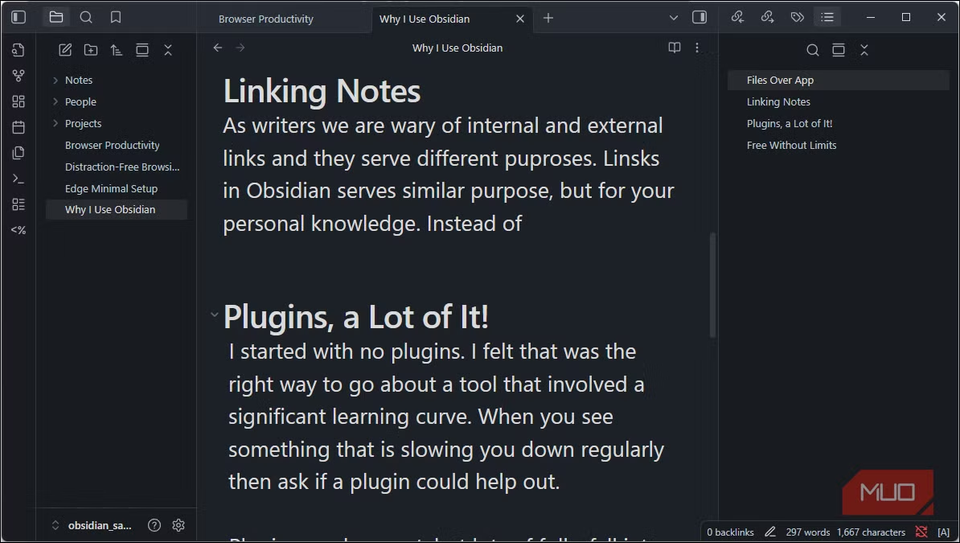Click the note title in header bar

coord(457,48)
